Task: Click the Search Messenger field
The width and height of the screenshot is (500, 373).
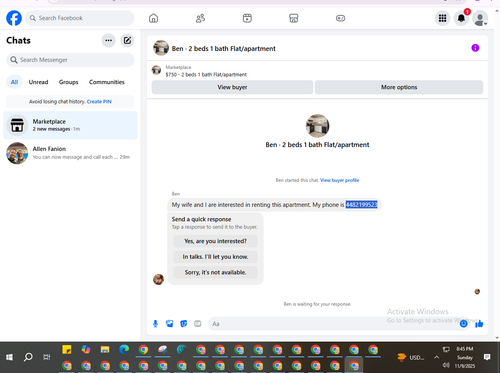Action: (x=70, y=60)
